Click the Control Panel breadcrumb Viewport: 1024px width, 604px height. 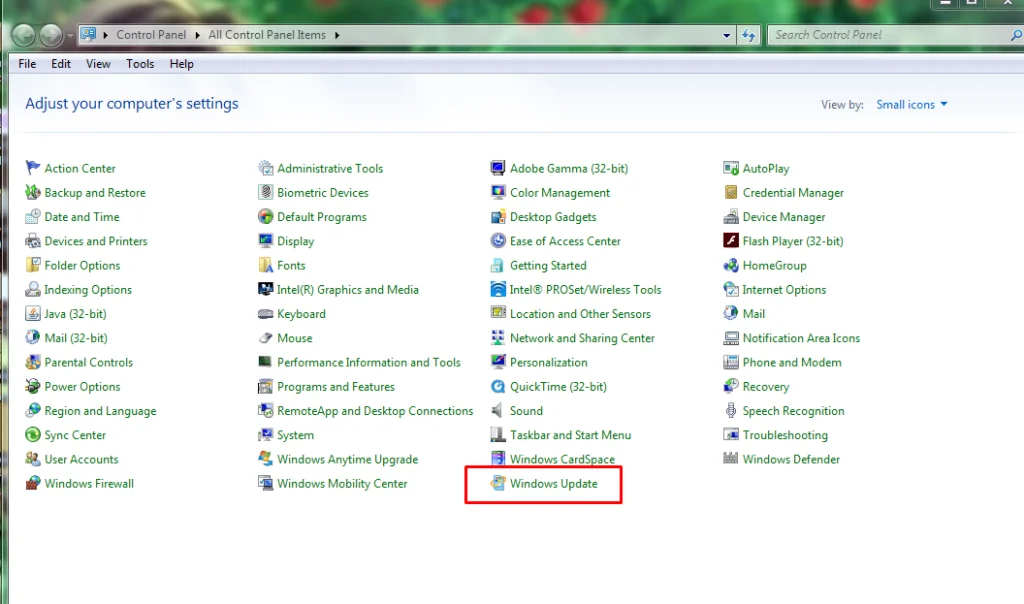[x=151, y=35]
